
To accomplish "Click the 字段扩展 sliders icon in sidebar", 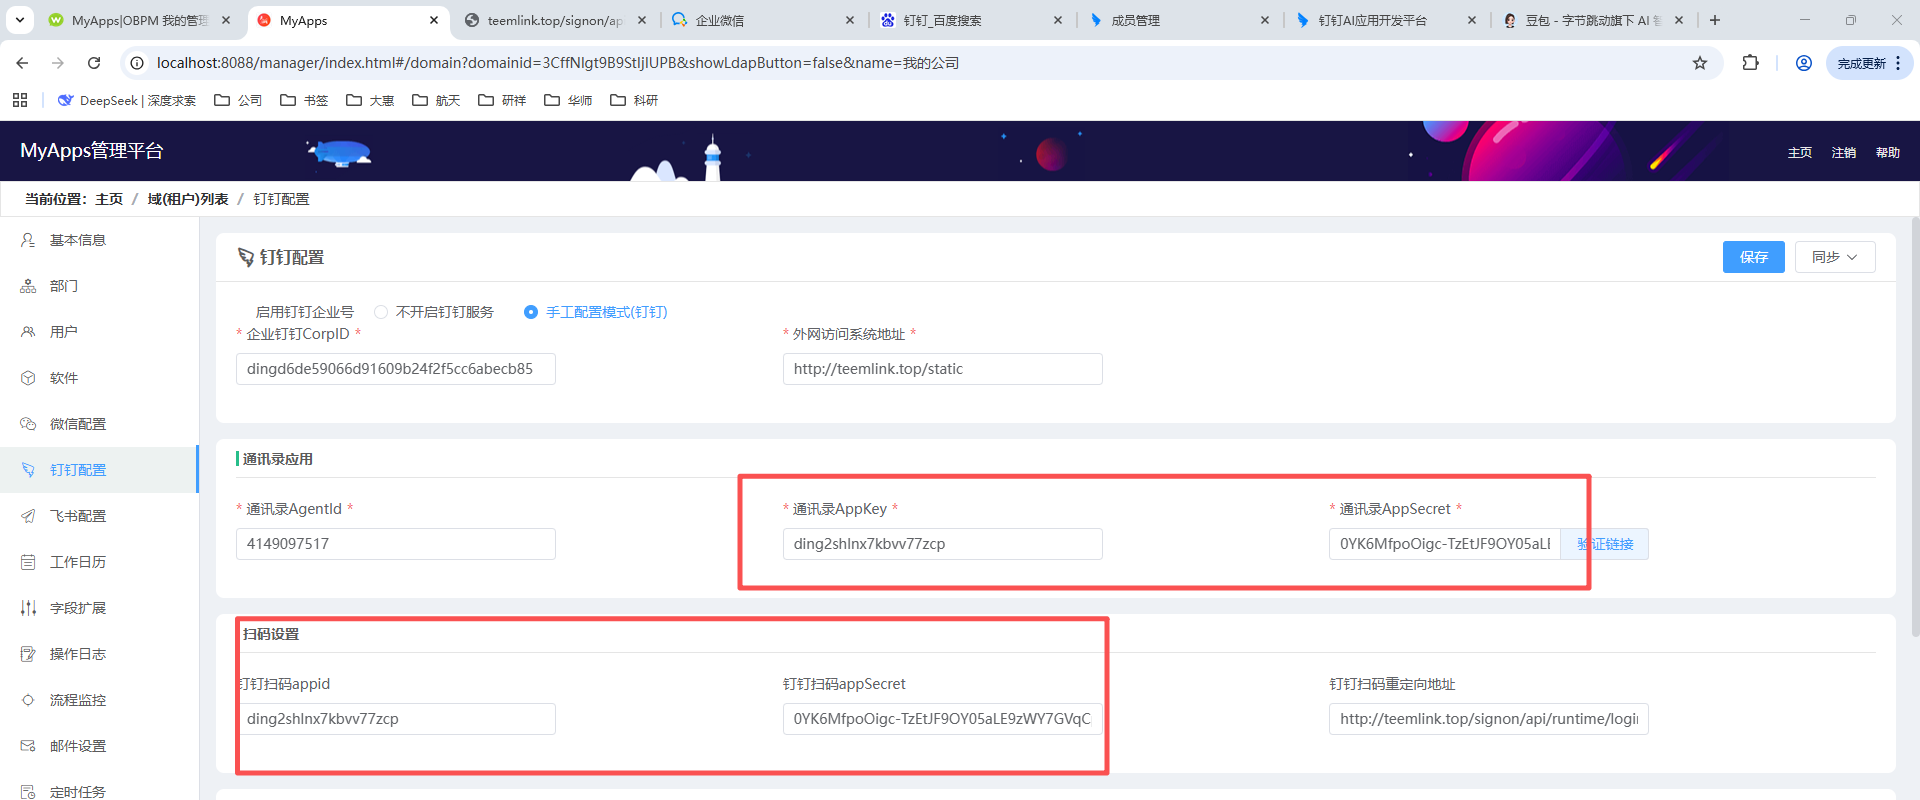I will coord(28,608).
